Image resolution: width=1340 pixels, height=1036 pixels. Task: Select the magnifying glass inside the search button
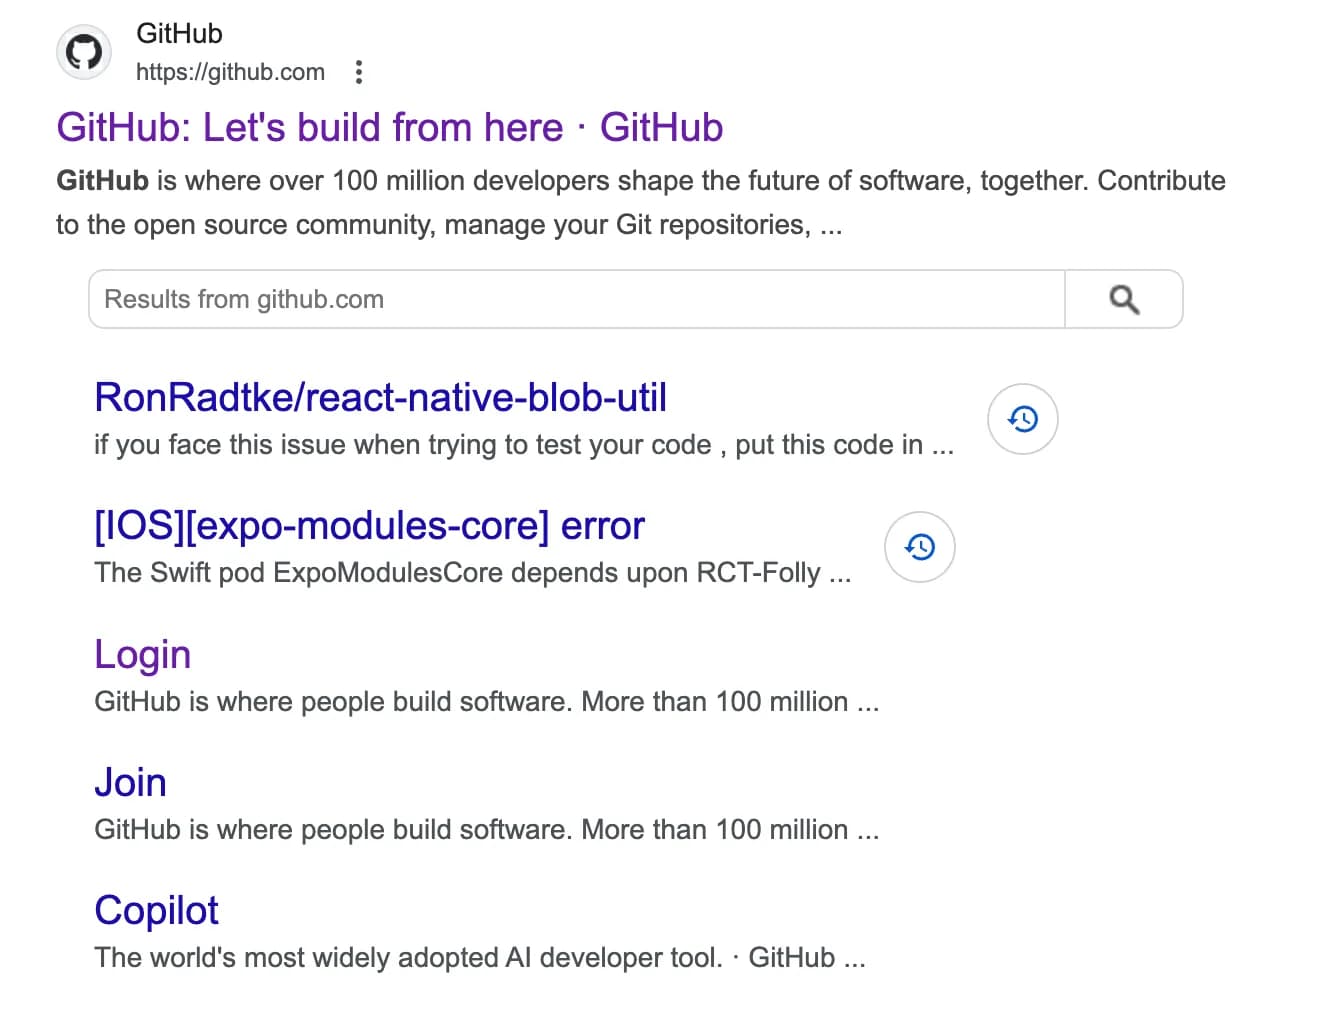pos(1124,298)
